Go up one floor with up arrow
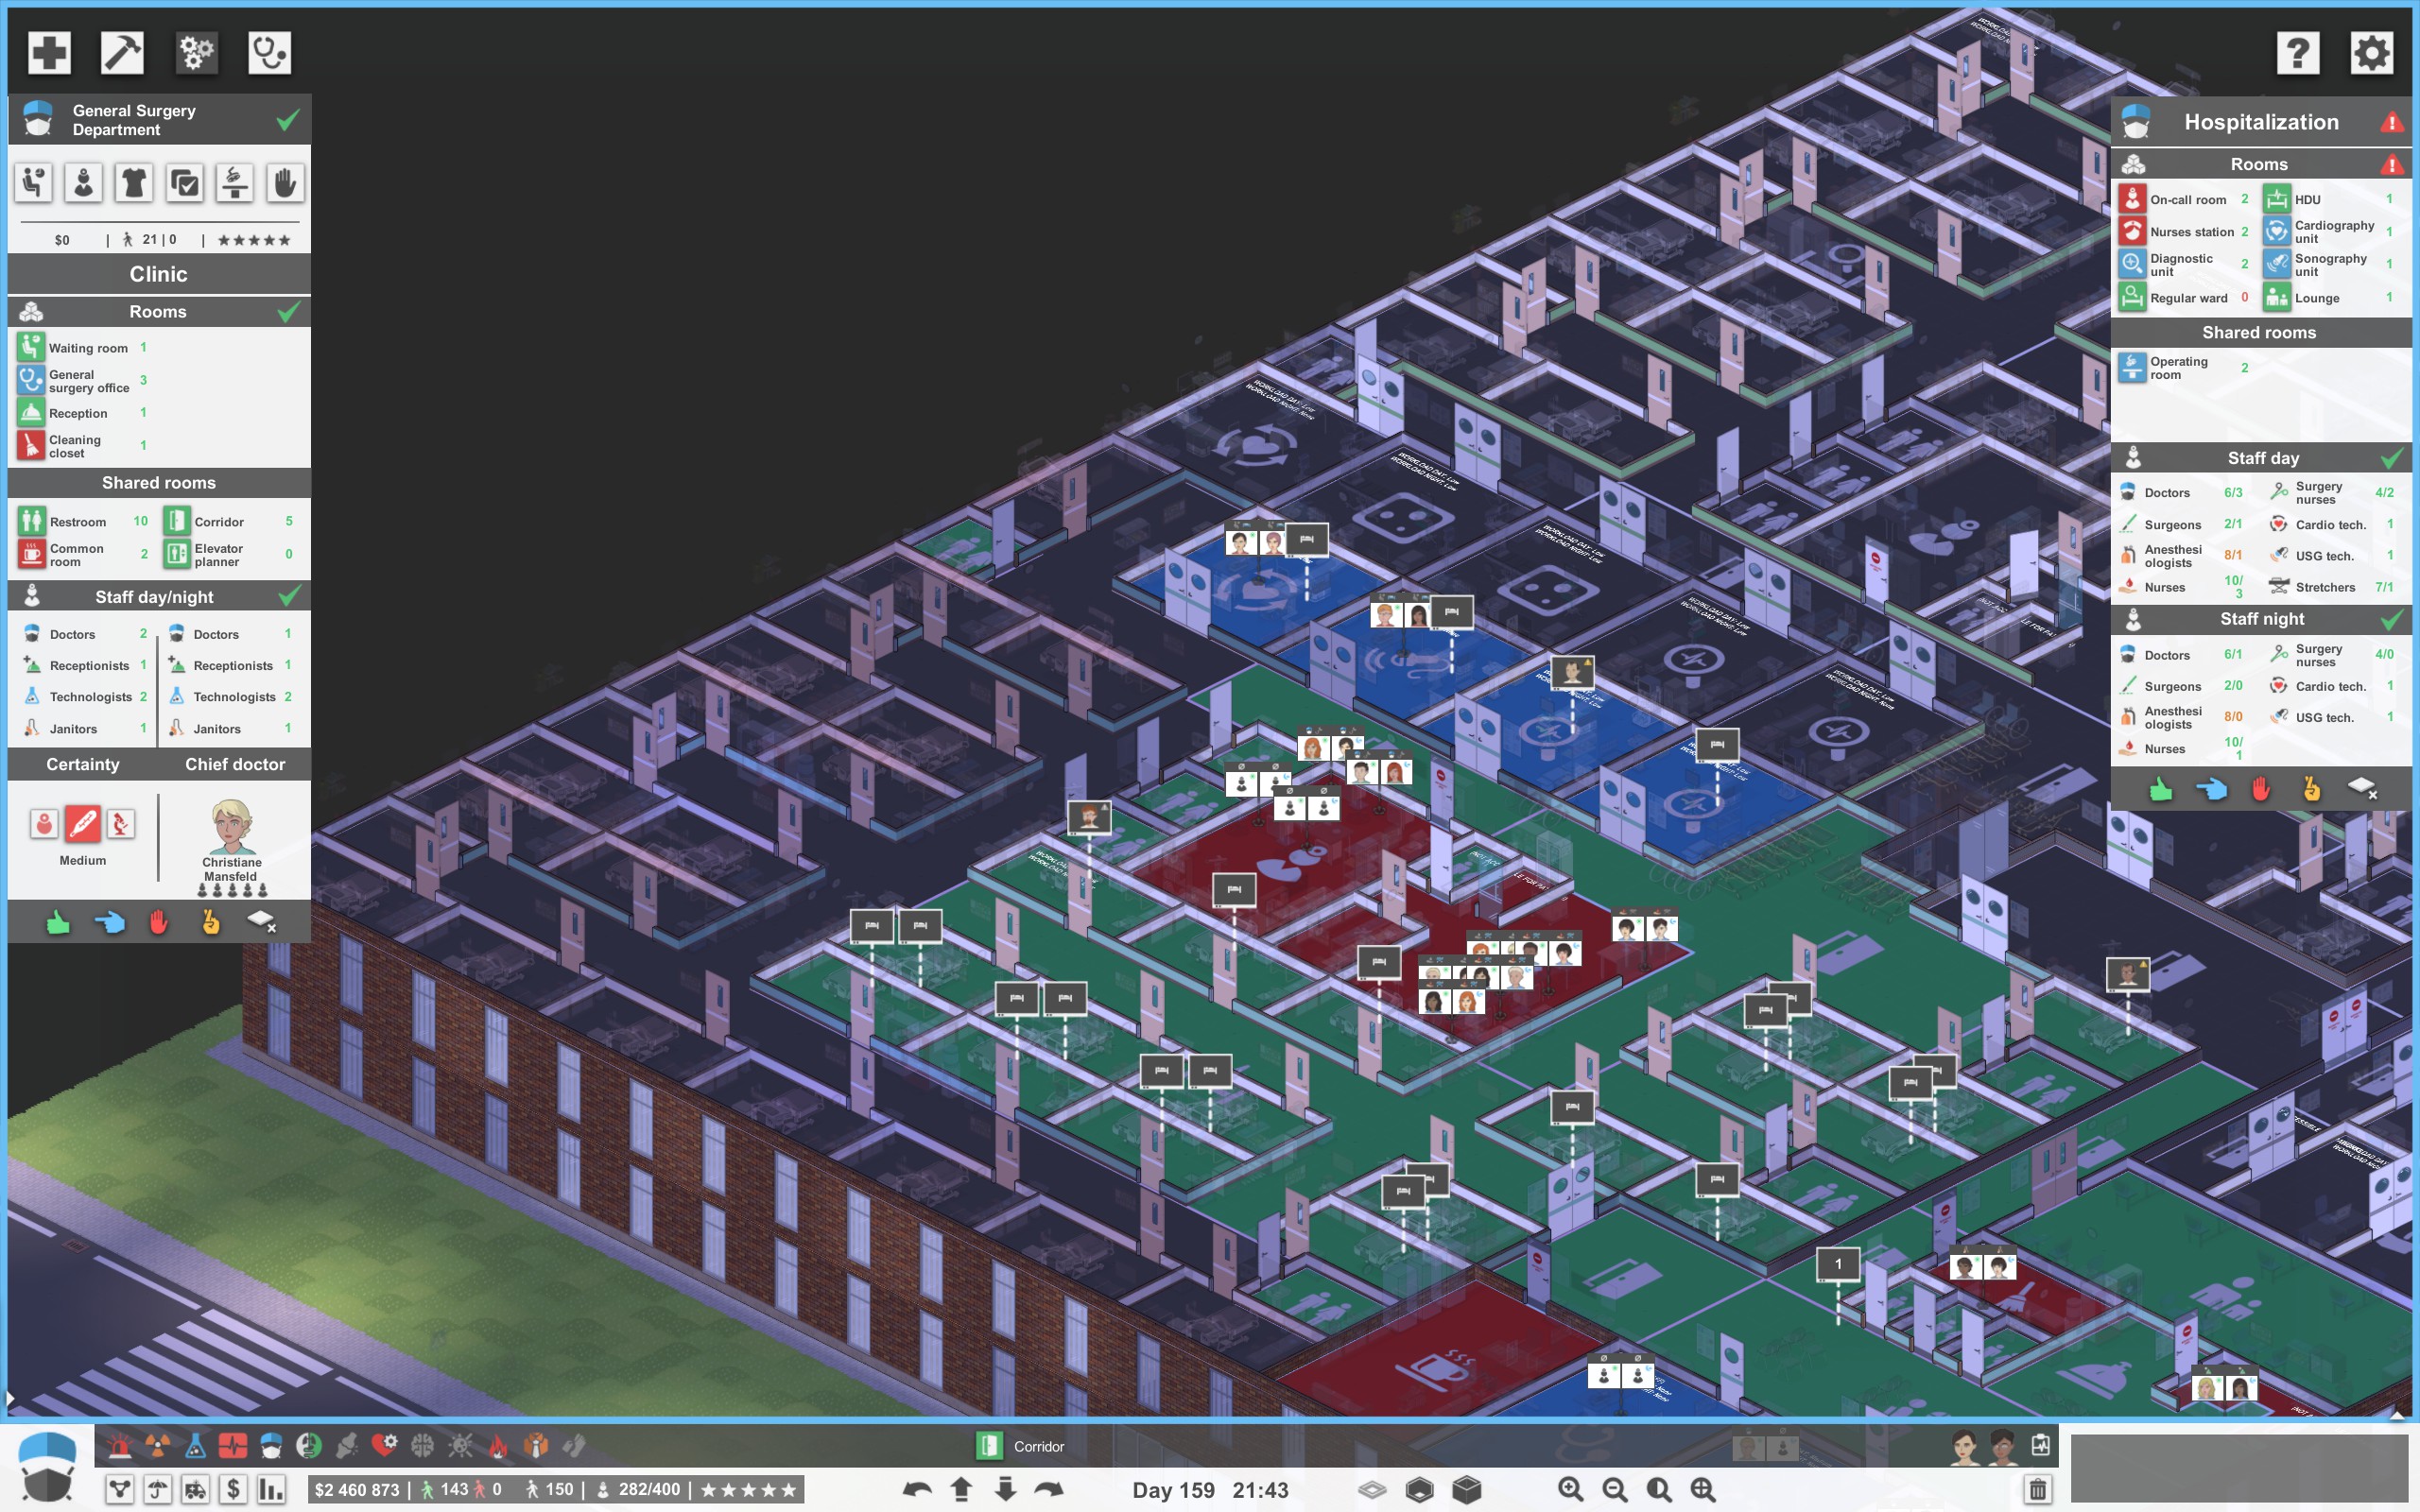 click(x=961, y=1490)
